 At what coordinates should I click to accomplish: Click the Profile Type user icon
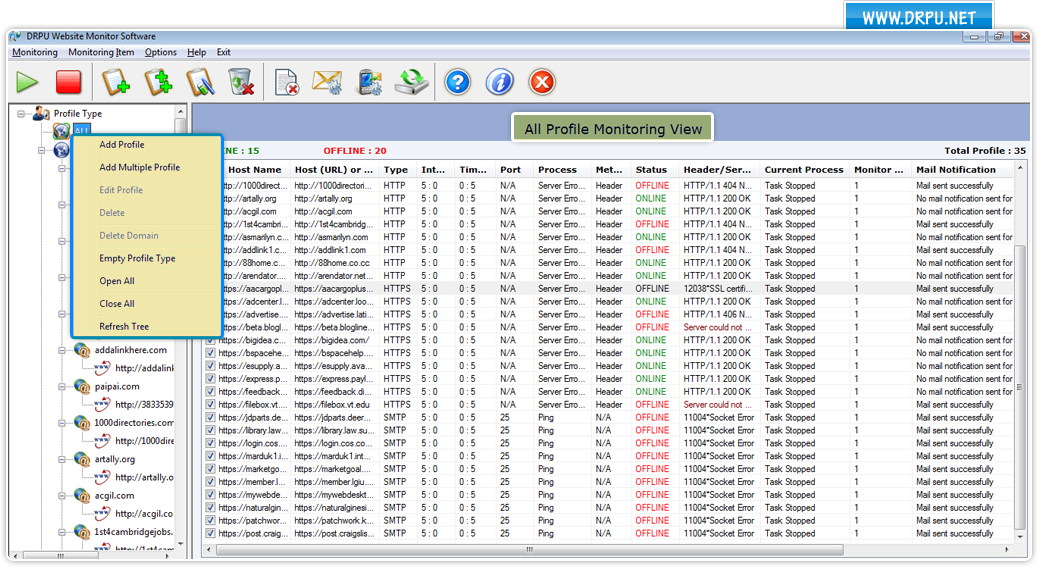(x=42, y=113)
